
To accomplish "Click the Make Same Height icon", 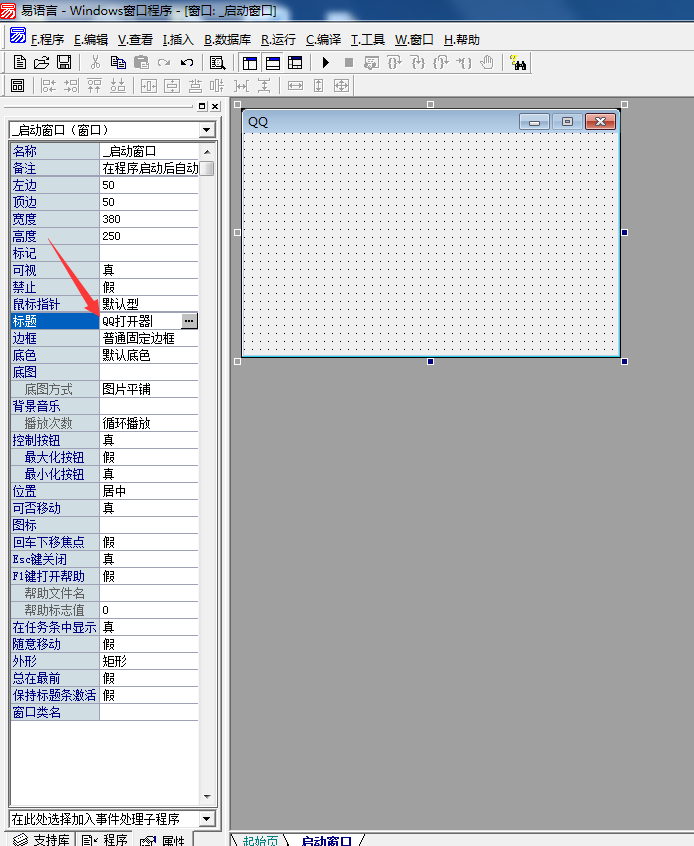I will pos(318,86).
